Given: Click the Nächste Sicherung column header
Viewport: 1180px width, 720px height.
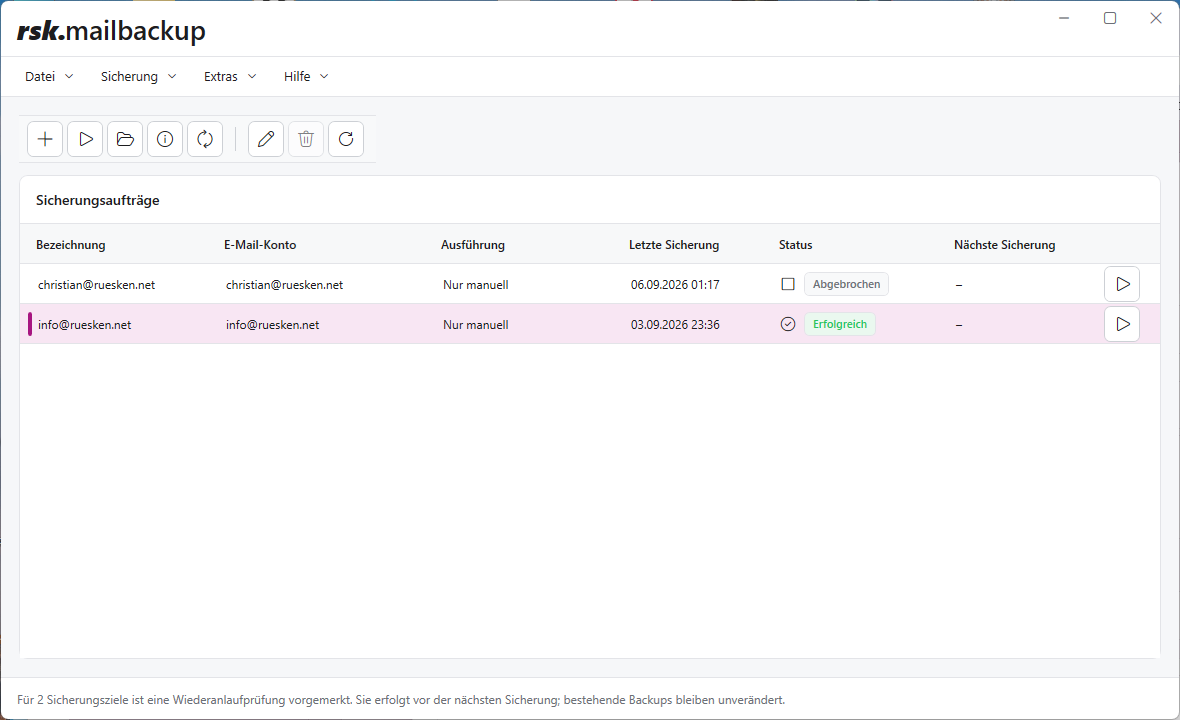Looking at the screenshot, I should [x=1005, y=245].
